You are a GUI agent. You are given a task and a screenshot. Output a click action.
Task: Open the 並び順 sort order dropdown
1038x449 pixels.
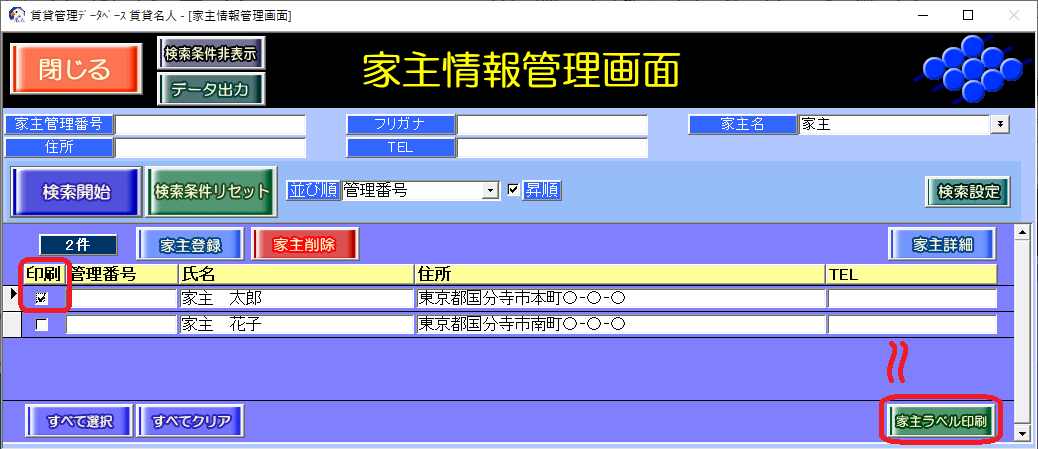pyautogui.click(x=490, y=190)
